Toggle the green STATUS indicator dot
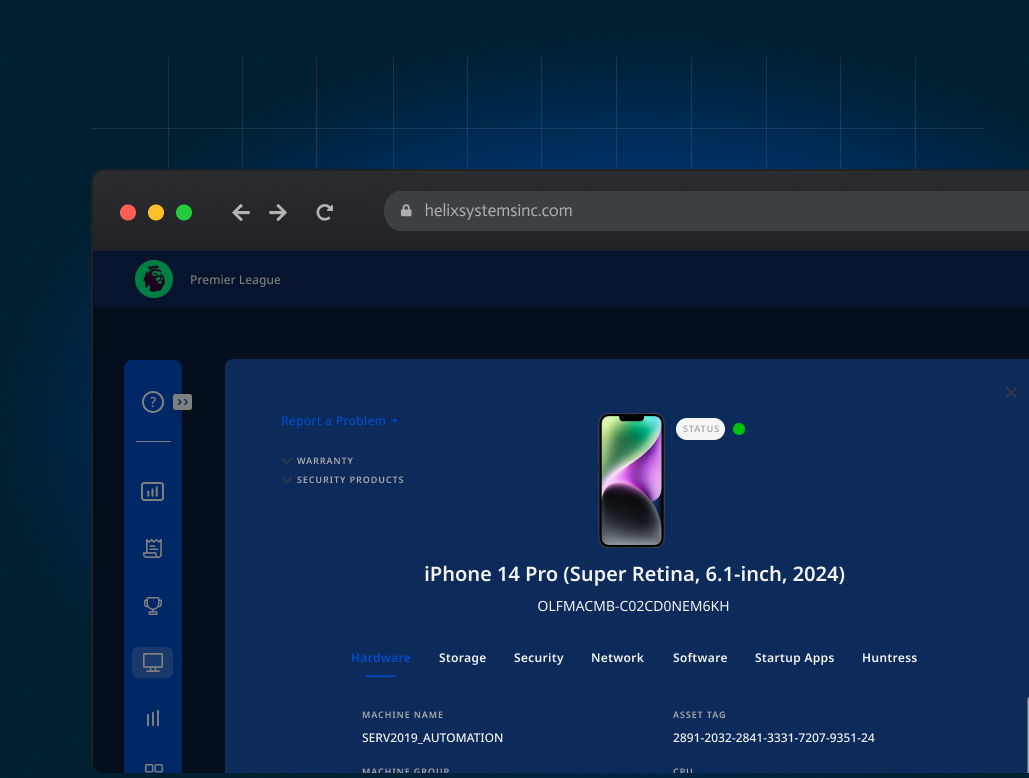1029x778 pixels. pos(739,428)
